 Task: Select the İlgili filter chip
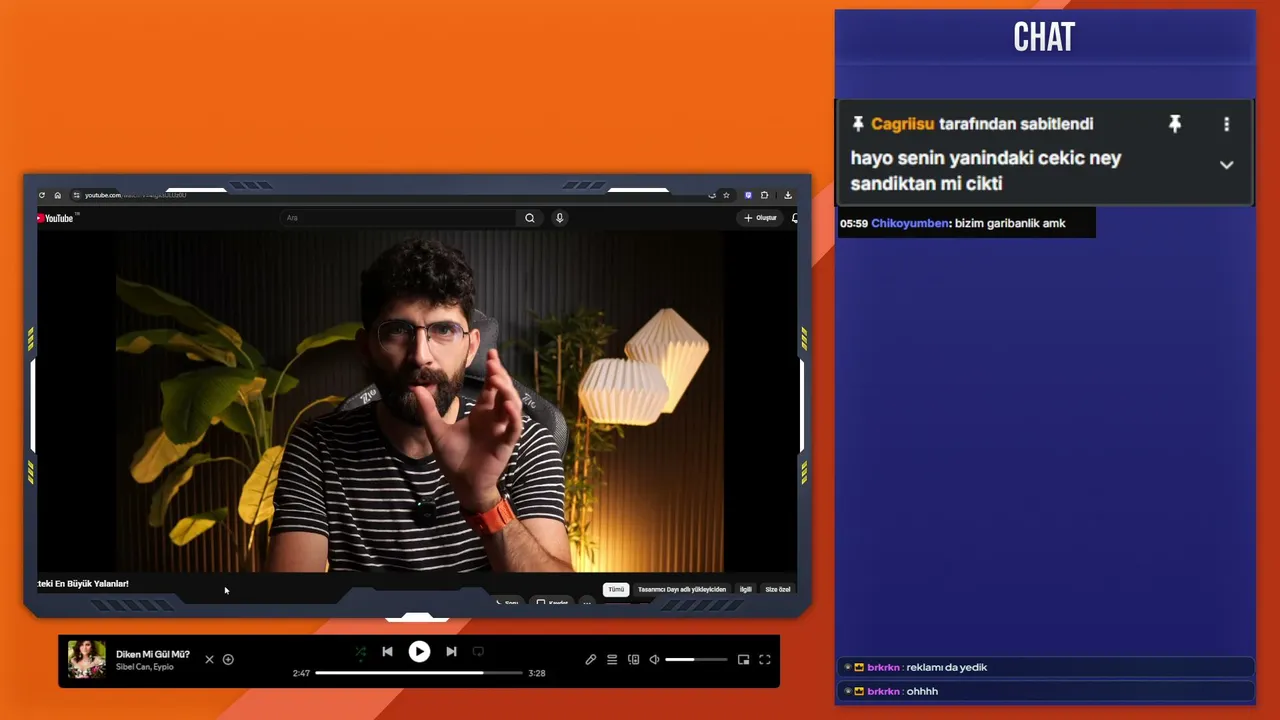(x=745, y=590)
